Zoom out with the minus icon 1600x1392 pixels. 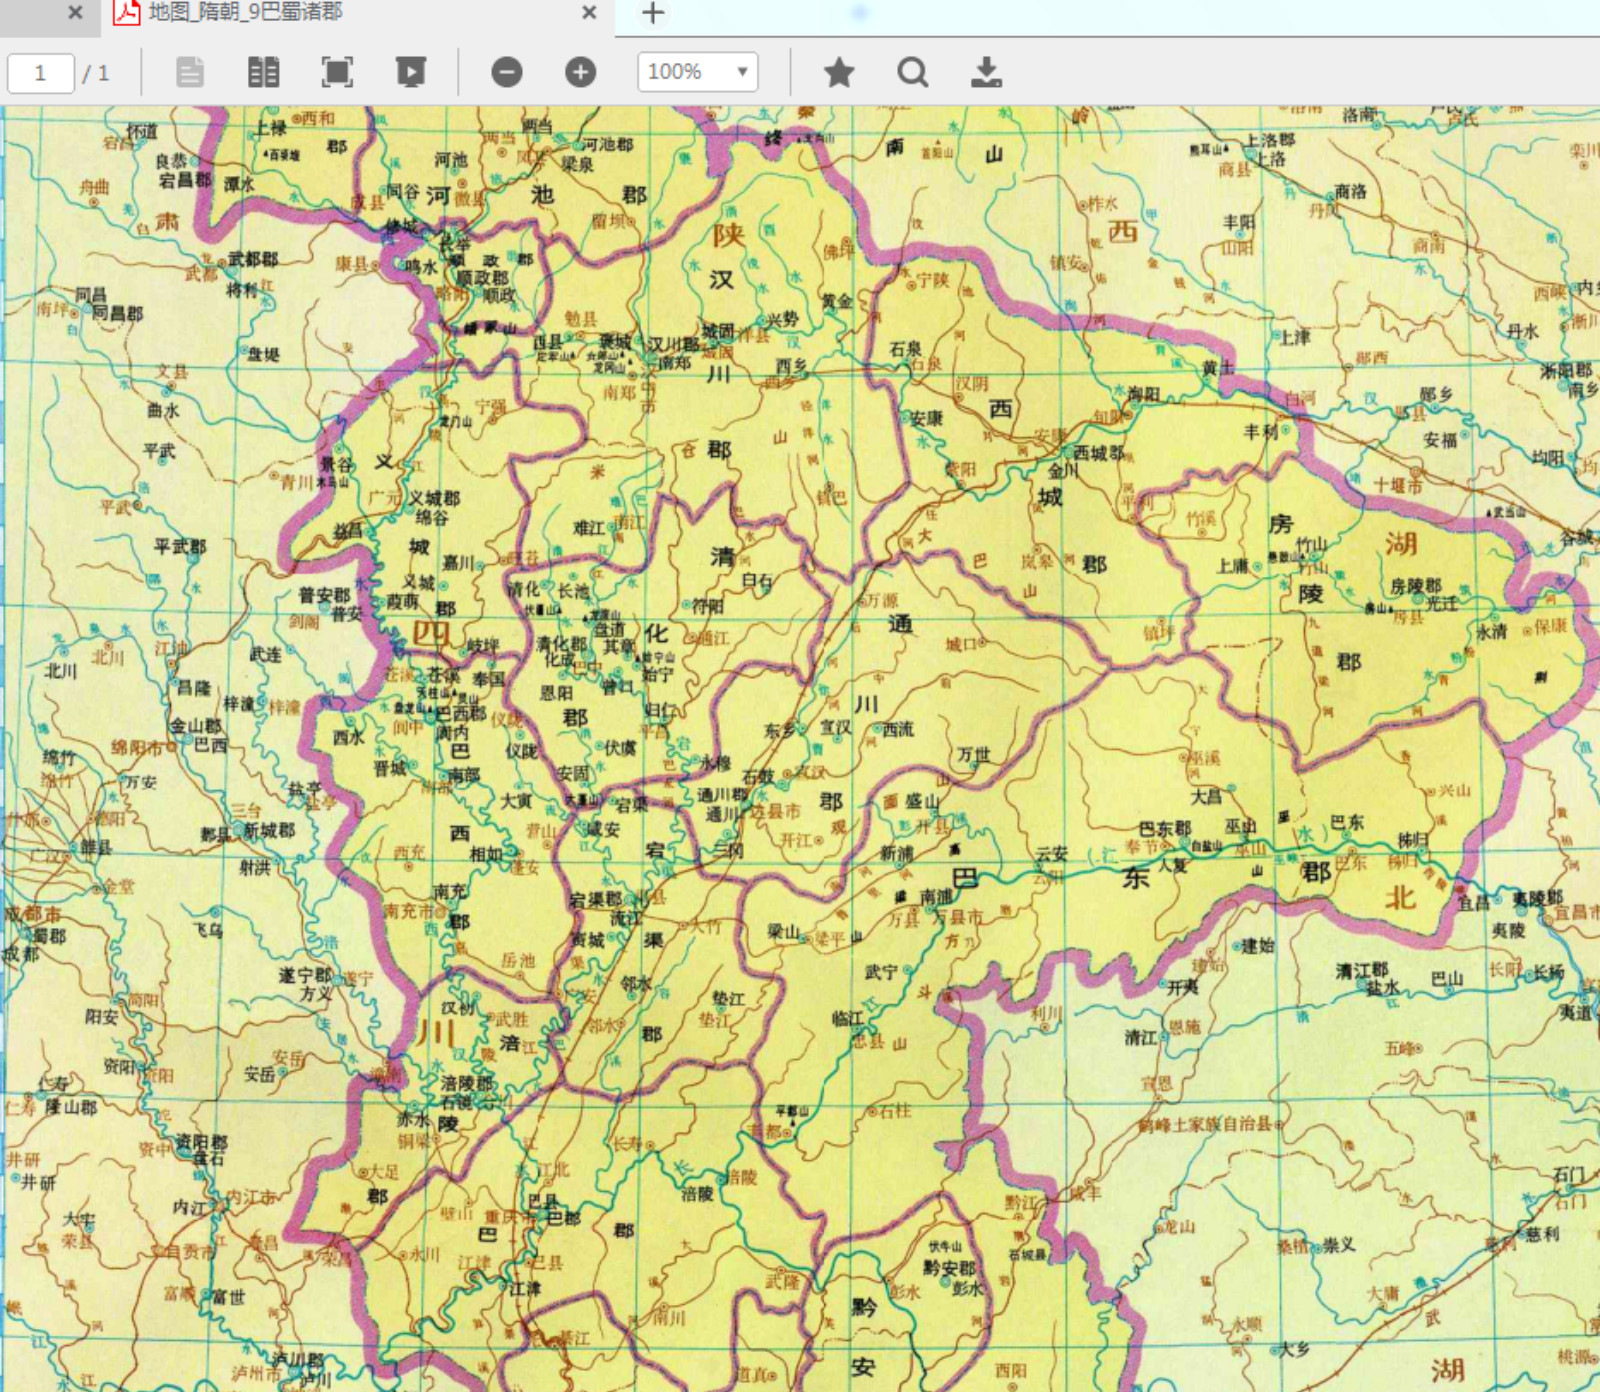(507, 72)
